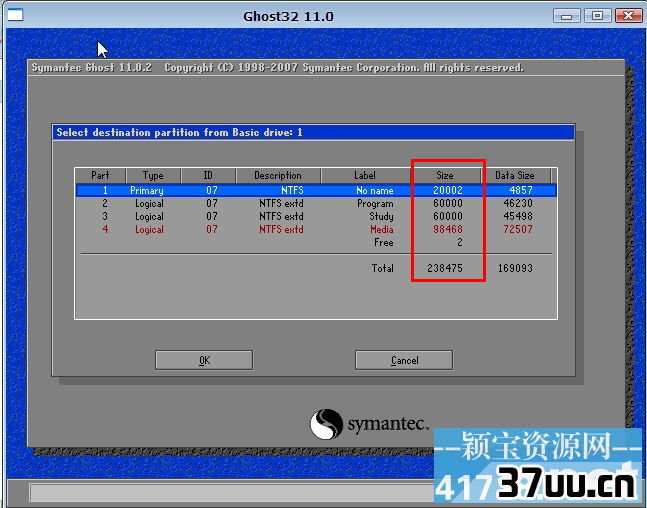The width and height of the screenshot is (647, 508).
Task: Select the Logical partition labeled Study
Action: pos(316,216)
